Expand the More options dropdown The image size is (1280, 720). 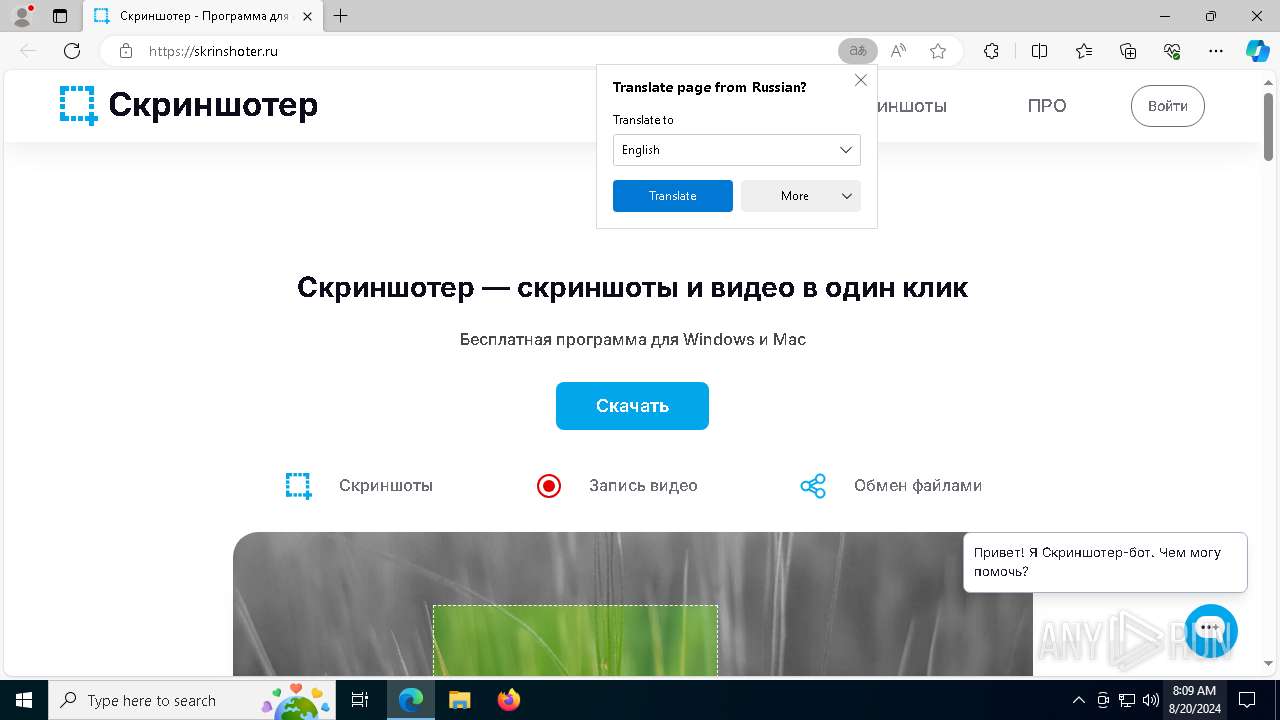801,196
